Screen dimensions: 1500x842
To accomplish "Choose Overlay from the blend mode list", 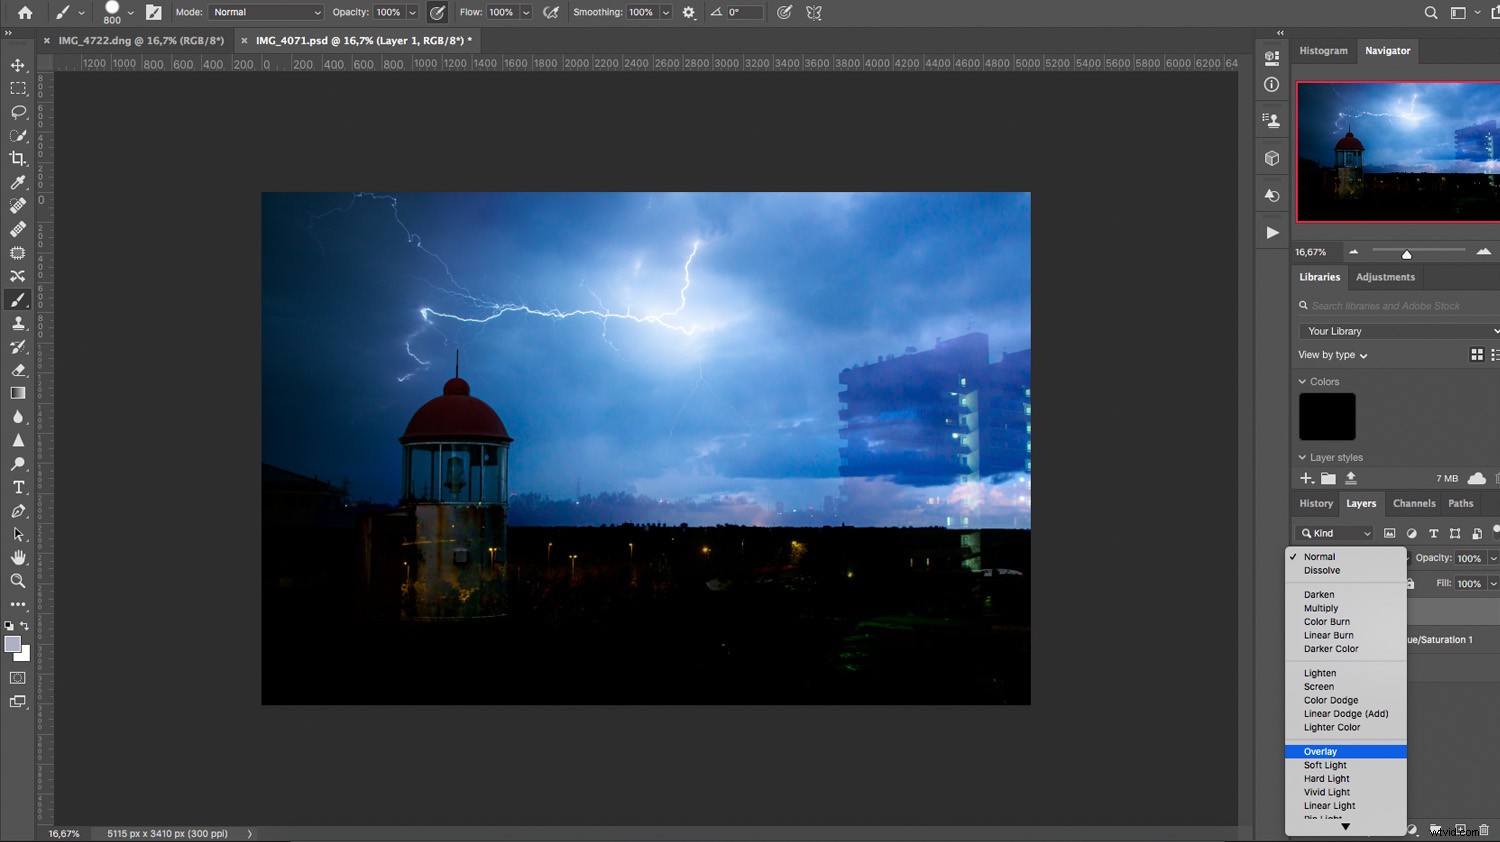I will 1322,751.
